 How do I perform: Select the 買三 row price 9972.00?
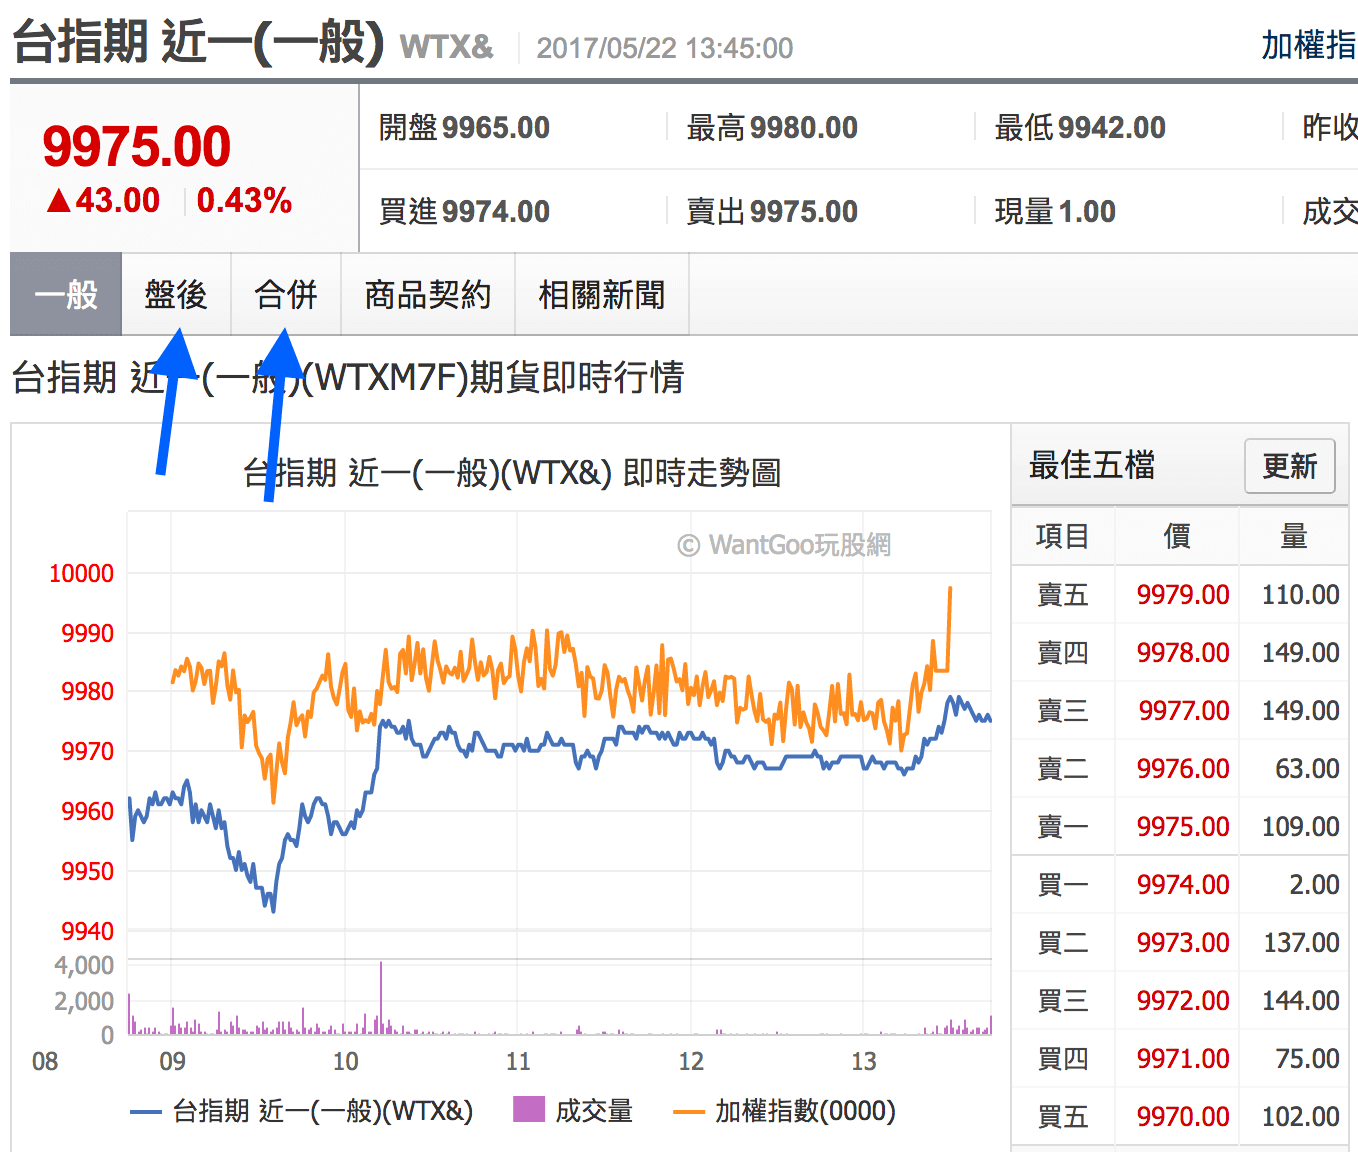1183,1000
